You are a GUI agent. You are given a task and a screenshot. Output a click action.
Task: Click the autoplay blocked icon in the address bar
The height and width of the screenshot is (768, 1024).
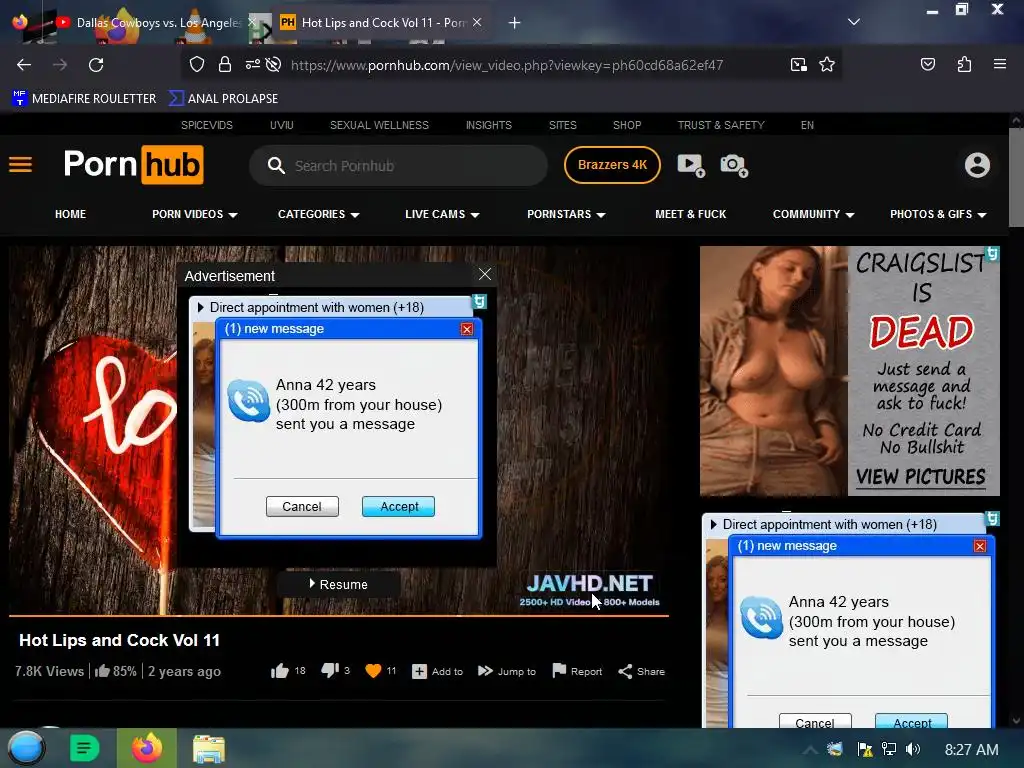tap(274, 64)
